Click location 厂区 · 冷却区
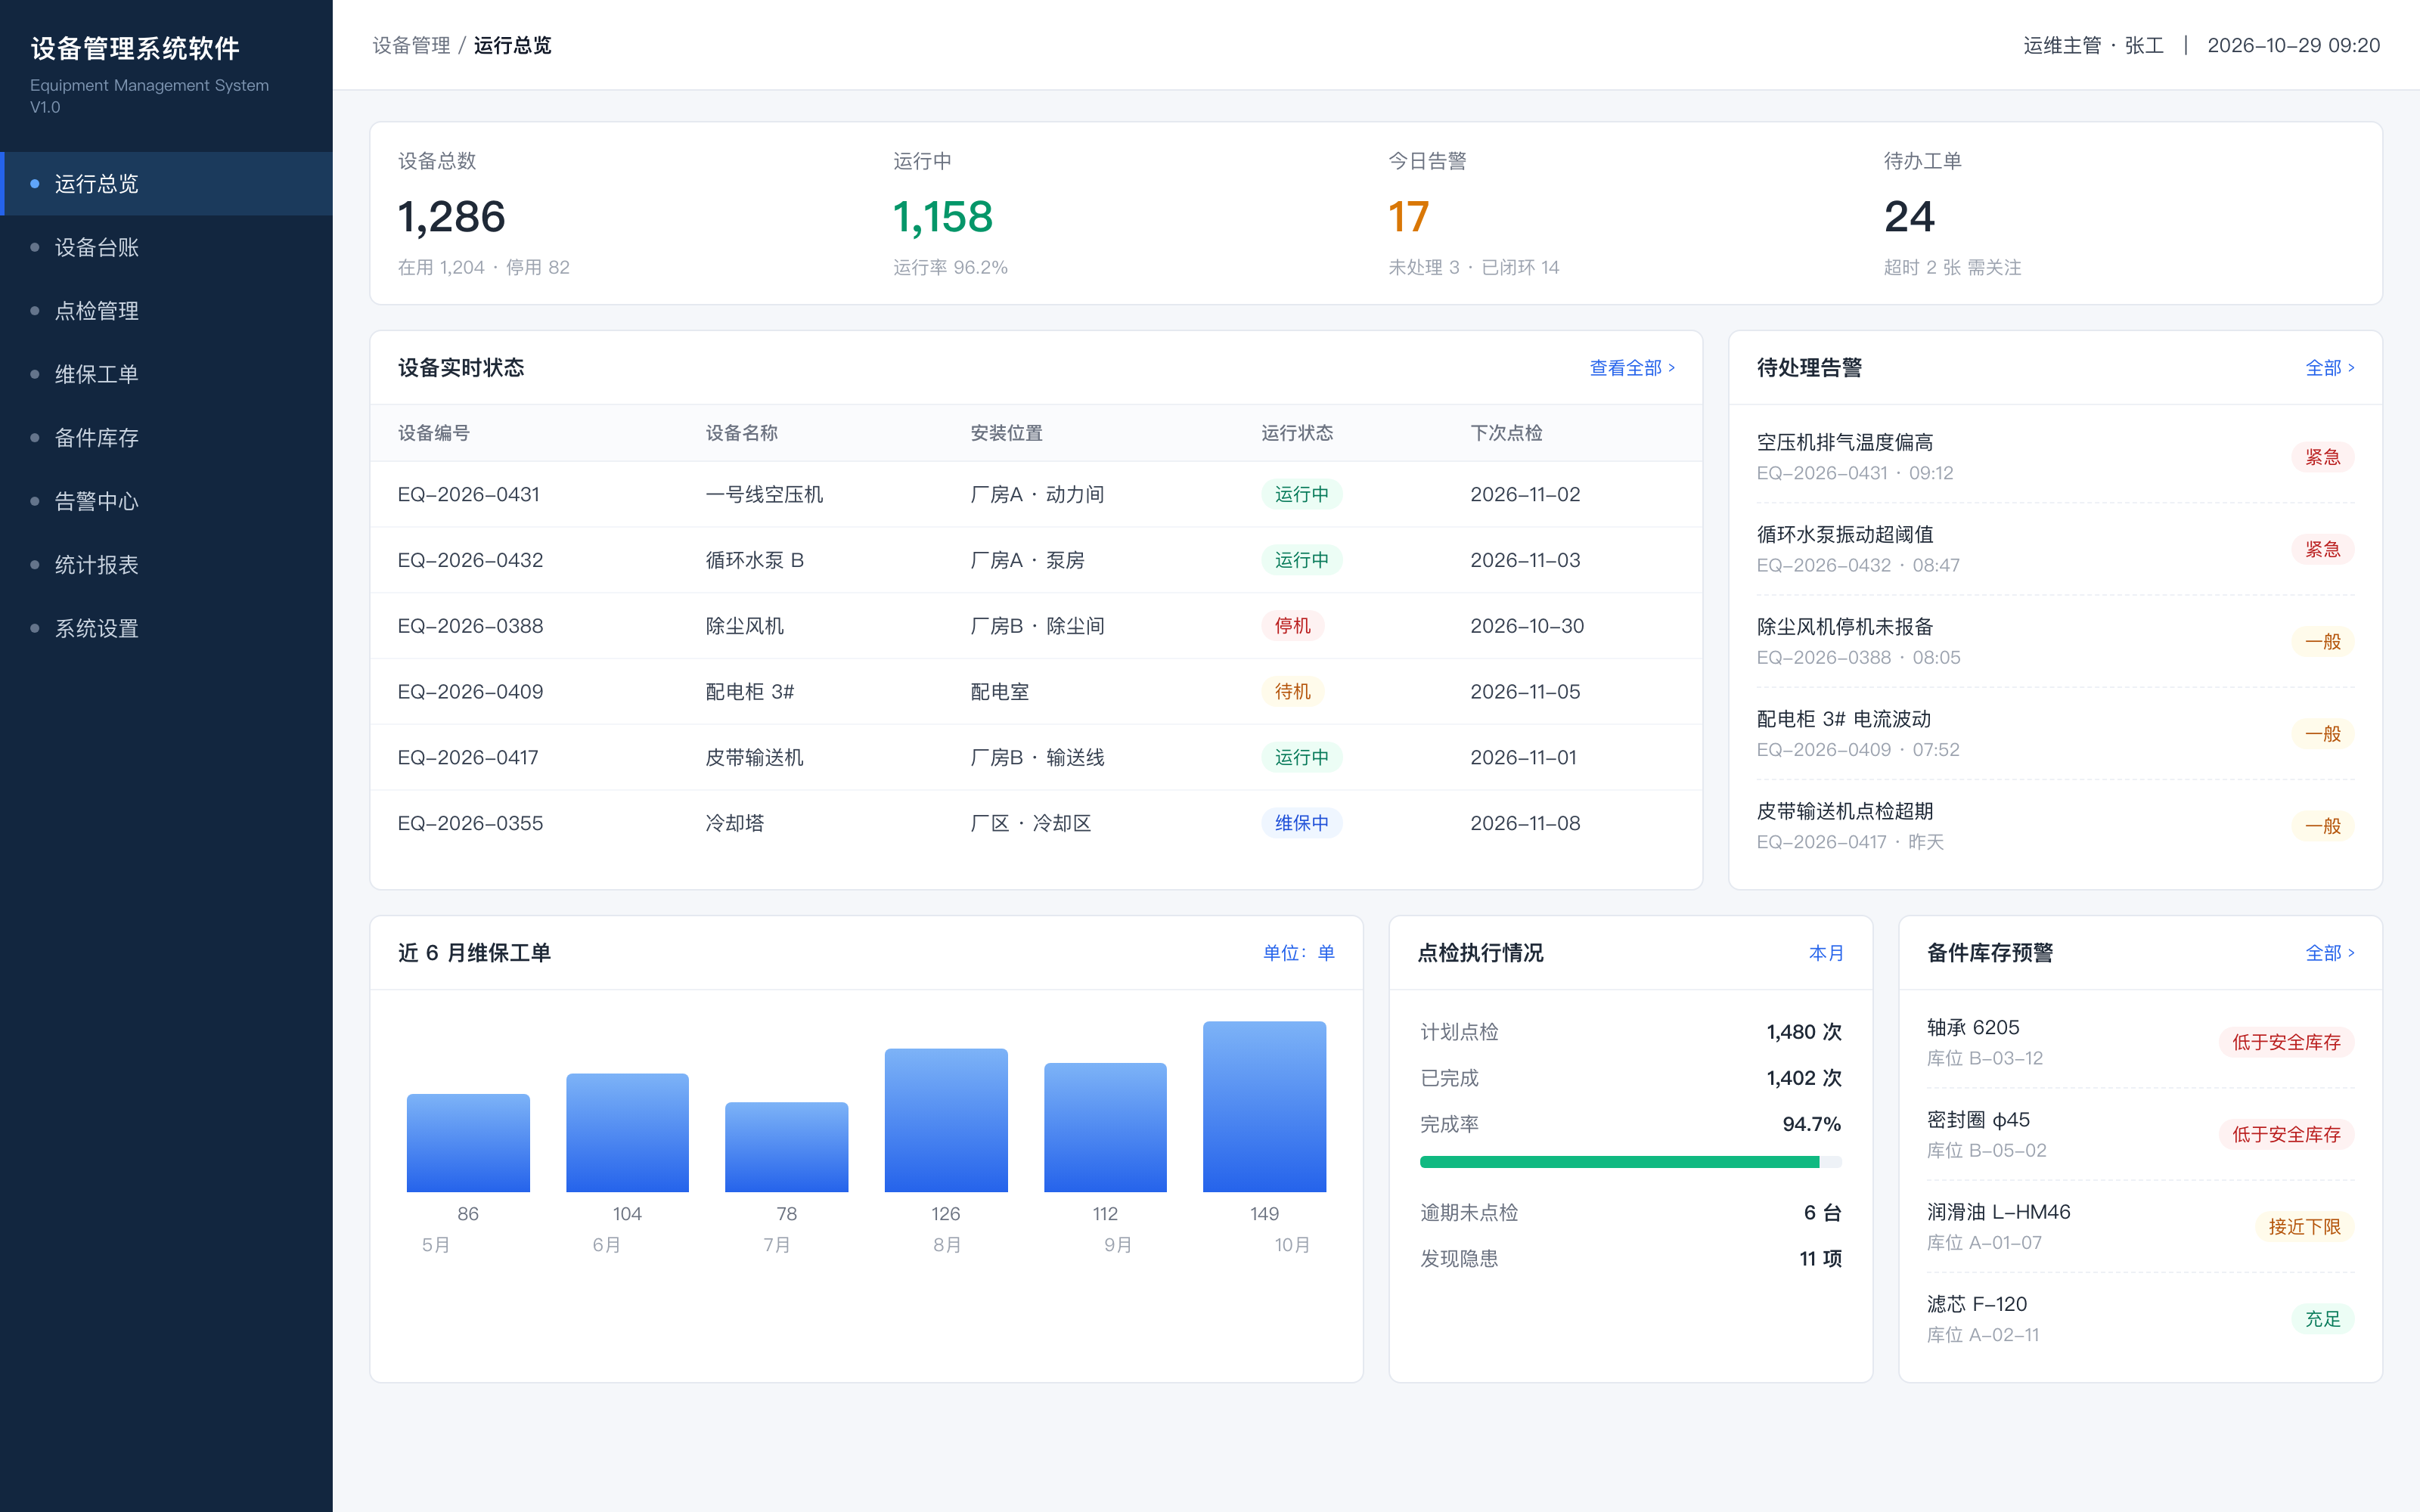Image resolution: width=2420 pixels, height=1512 pixels. point(1030,823)
